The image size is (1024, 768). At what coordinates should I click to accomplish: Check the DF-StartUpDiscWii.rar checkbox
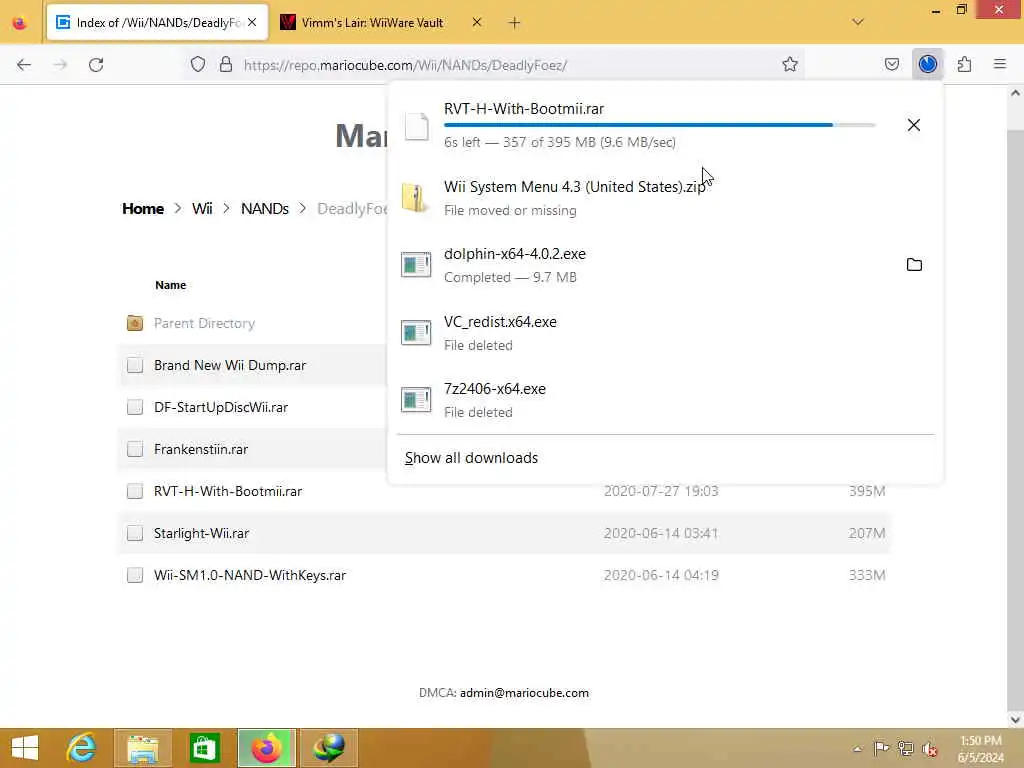point(135,407)
